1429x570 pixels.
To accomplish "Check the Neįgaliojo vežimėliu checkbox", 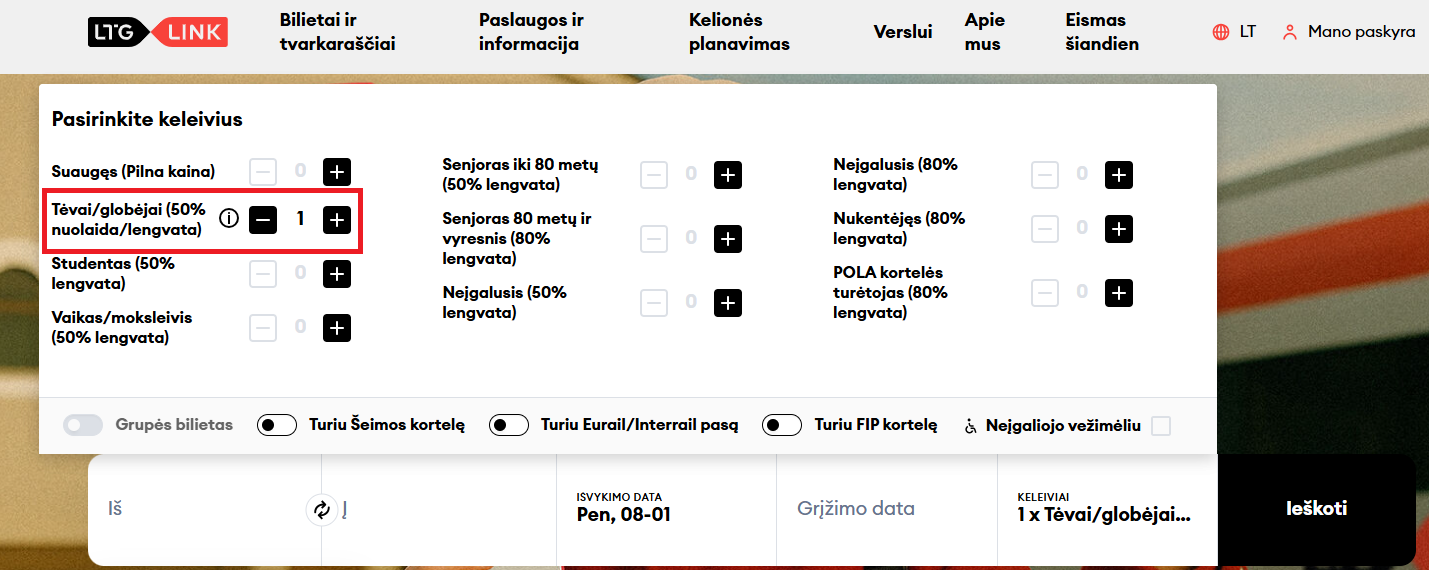I will tap(1160, 426).
